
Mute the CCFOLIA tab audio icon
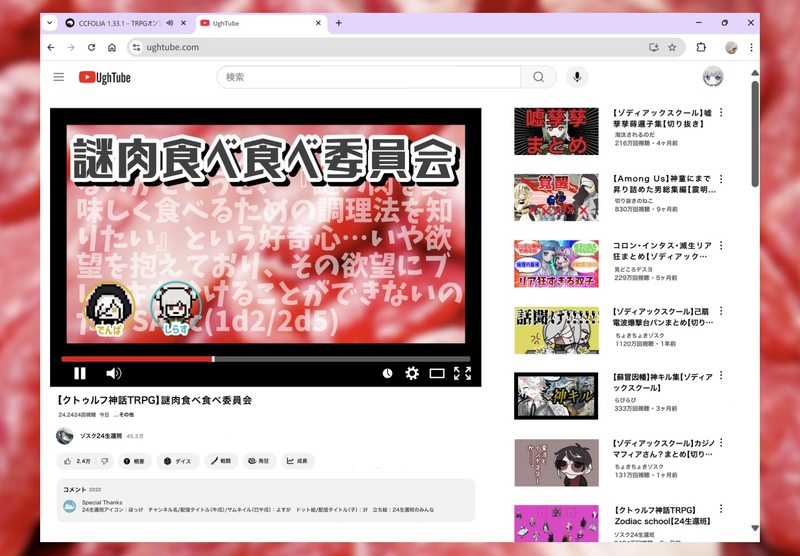[x=170, y=23]
